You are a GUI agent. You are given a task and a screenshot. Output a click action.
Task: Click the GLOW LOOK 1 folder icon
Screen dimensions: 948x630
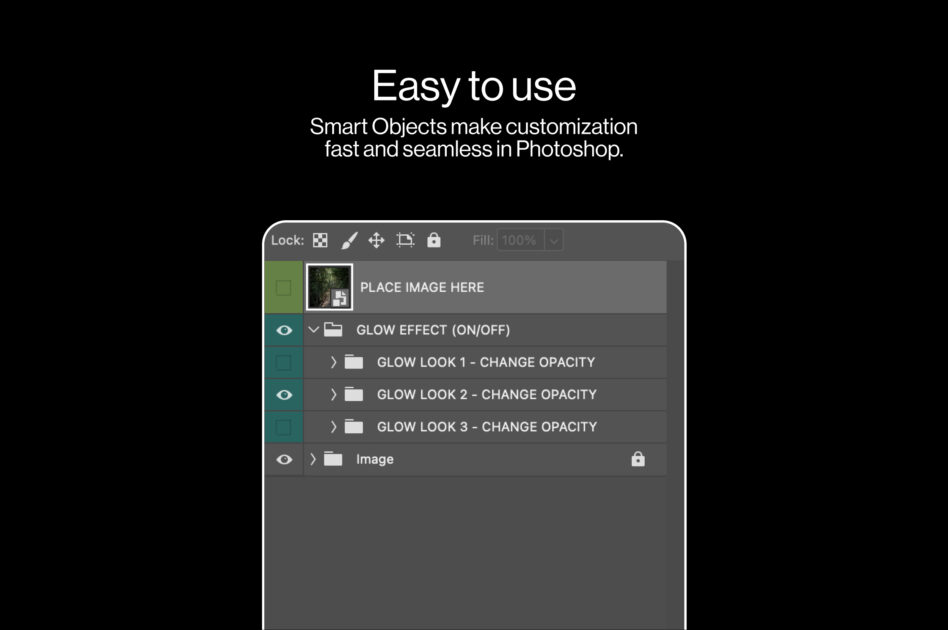pyautogui.click(x=354, y=362)
